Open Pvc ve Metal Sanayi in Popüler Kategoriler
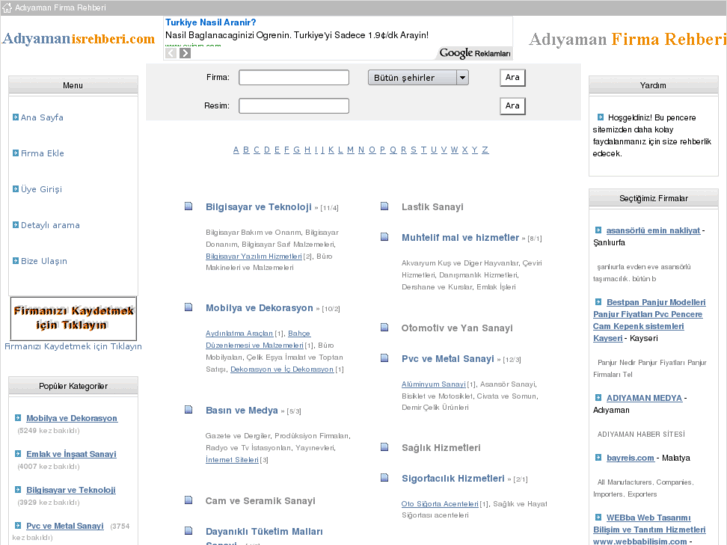The width and height of the screenshot is (727, 545). [65, 526]
